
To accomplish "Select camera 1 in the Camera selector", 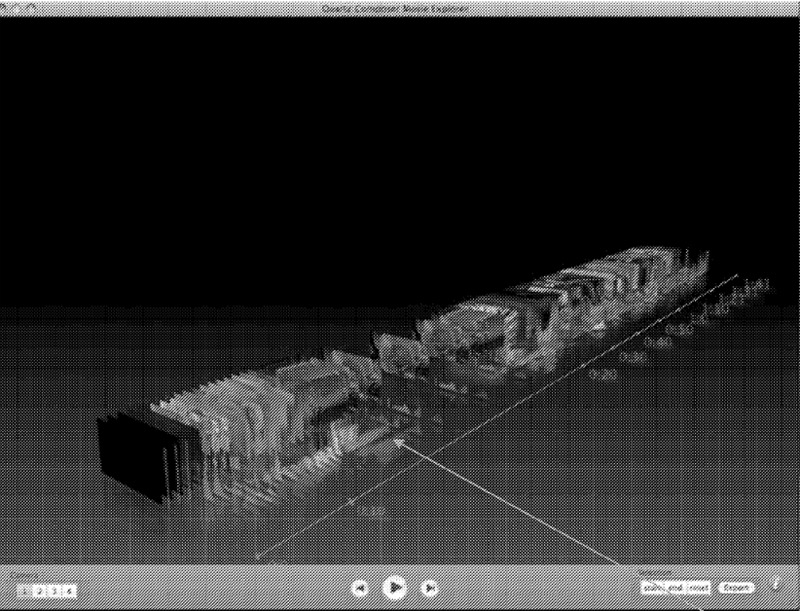I will click(x=24, y=591).
